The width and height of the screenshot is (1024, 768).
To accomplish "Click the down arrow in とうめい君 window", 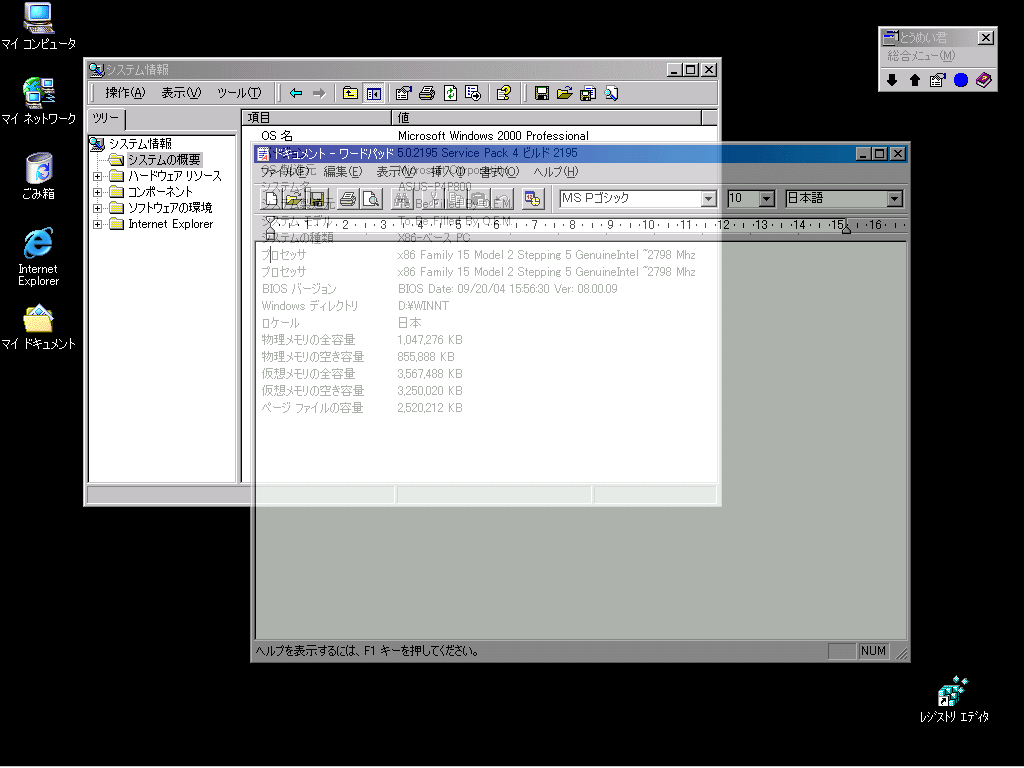I will point(892,80).
